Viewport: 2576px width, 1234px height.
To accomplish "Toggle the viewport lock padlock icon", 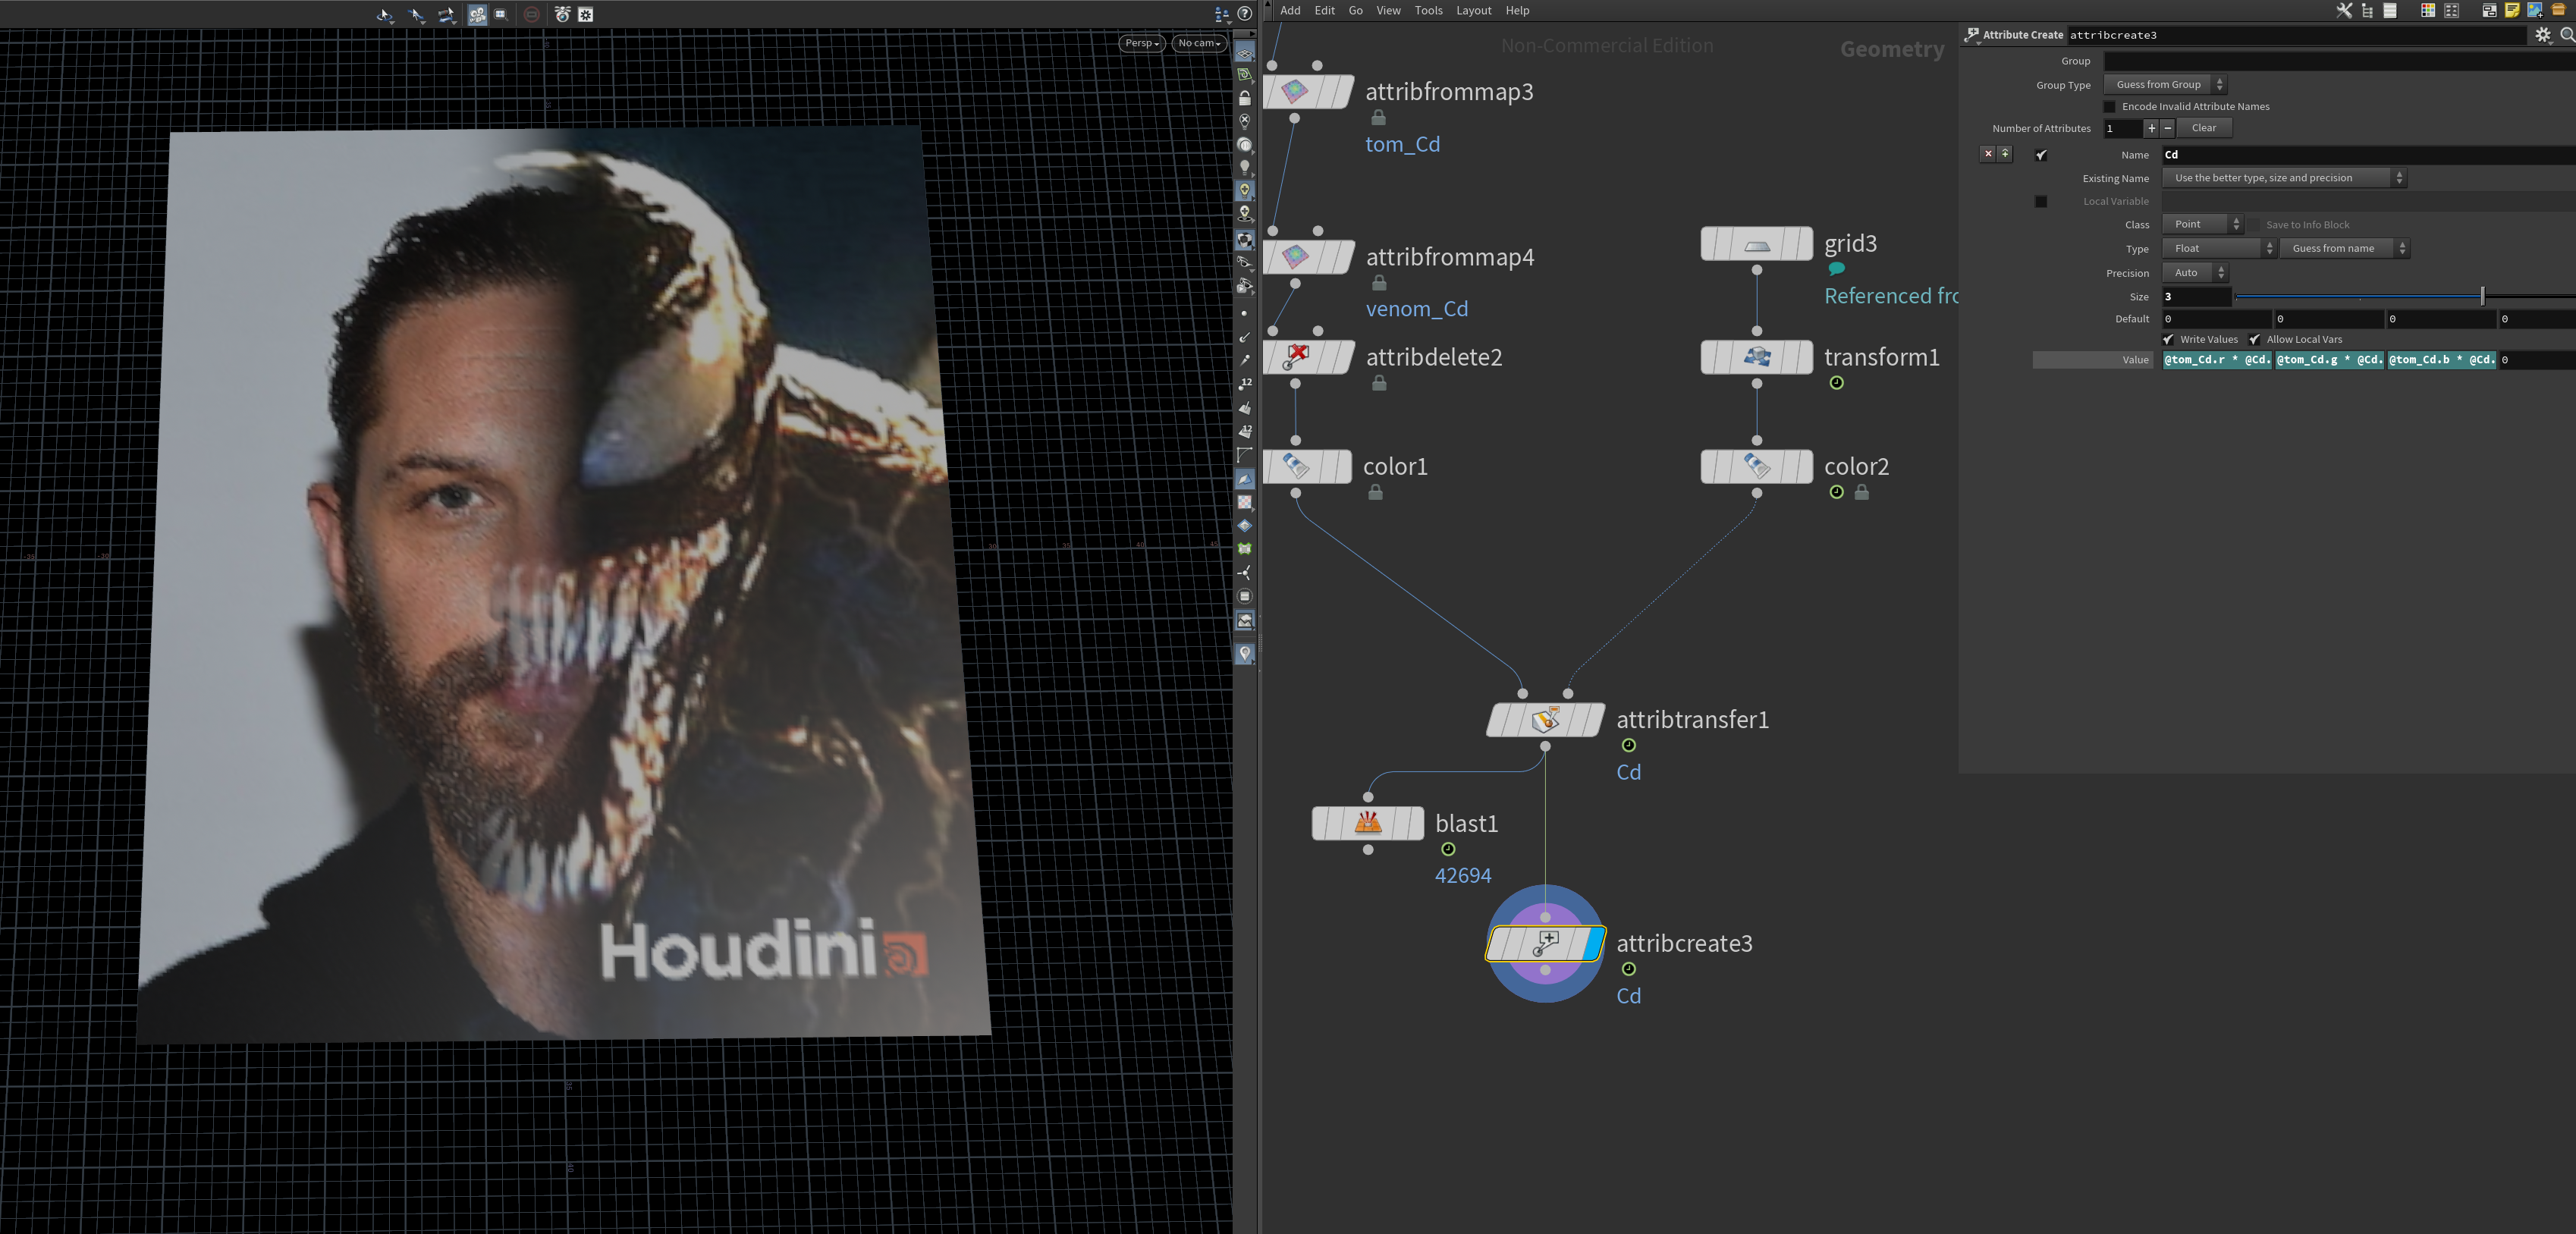I will 1245,98.
